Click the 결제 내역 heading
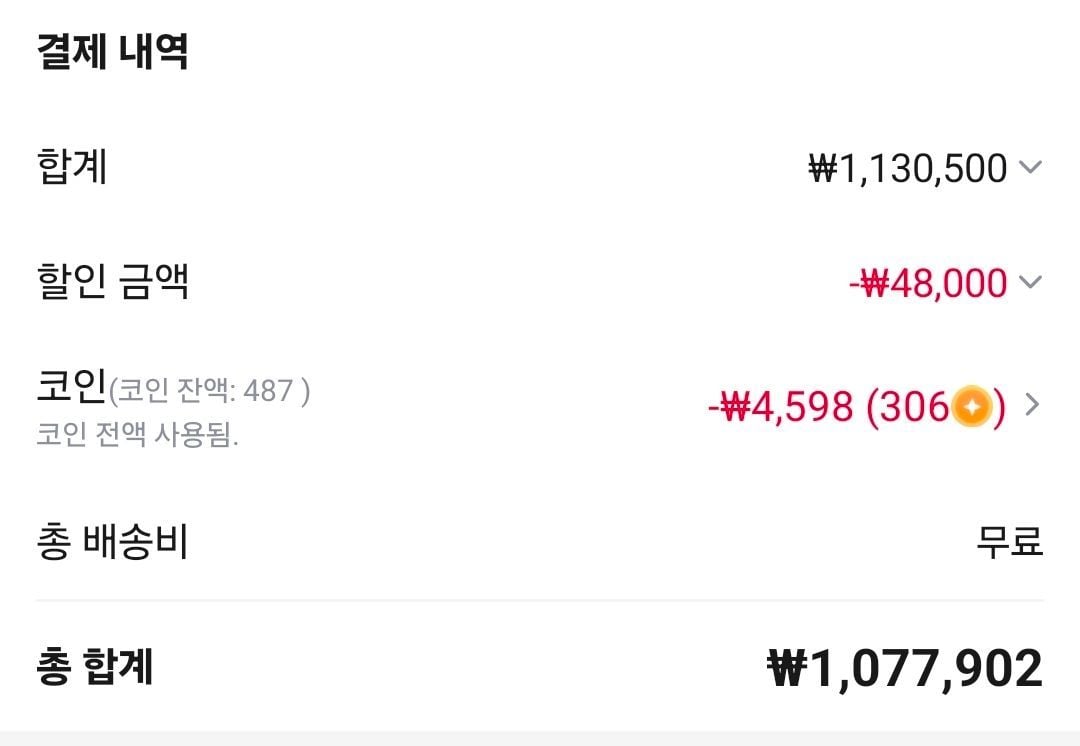The width and height of the screenshot is (1080, 746). click(x=112, y=52)
